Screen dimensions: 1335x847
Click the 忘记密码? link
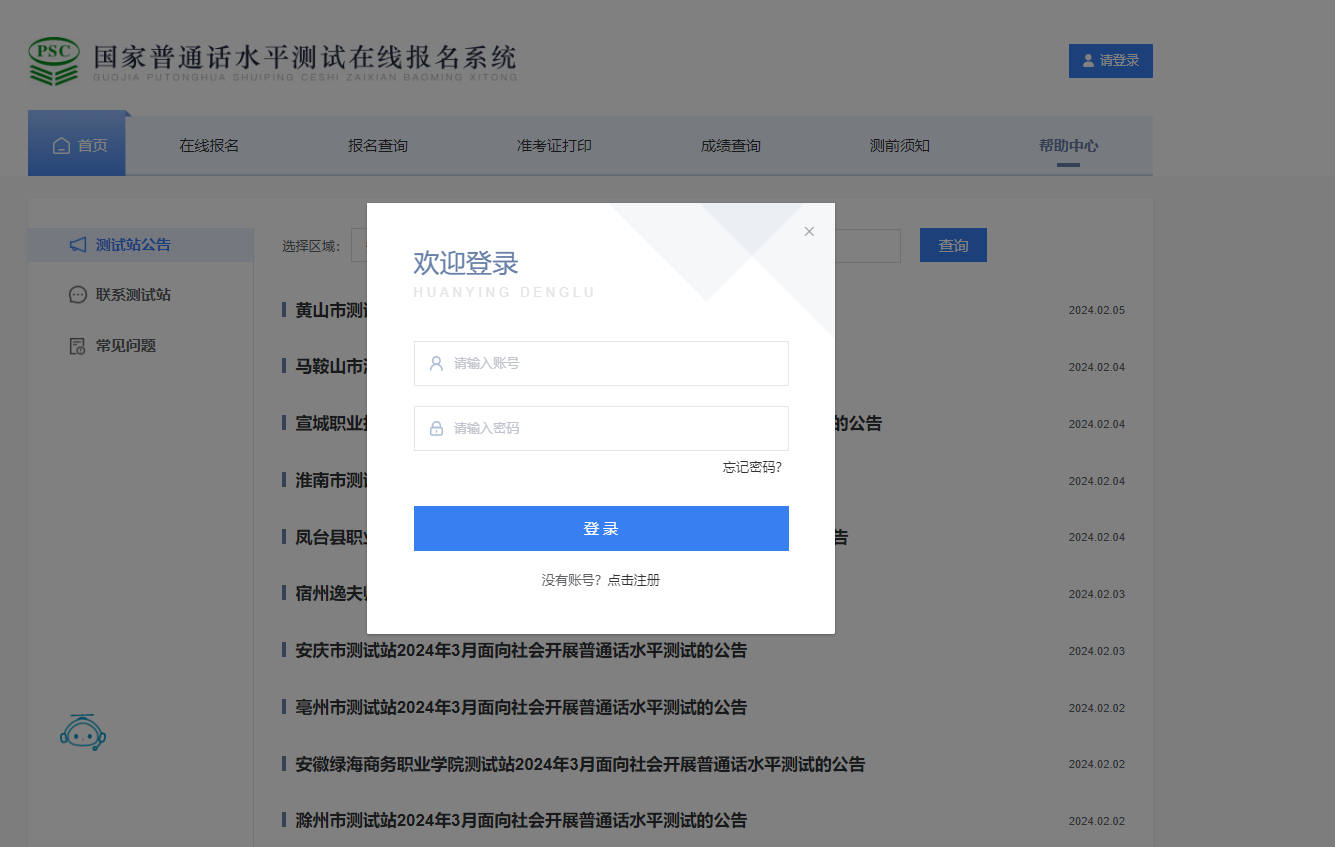pos(752,467)
